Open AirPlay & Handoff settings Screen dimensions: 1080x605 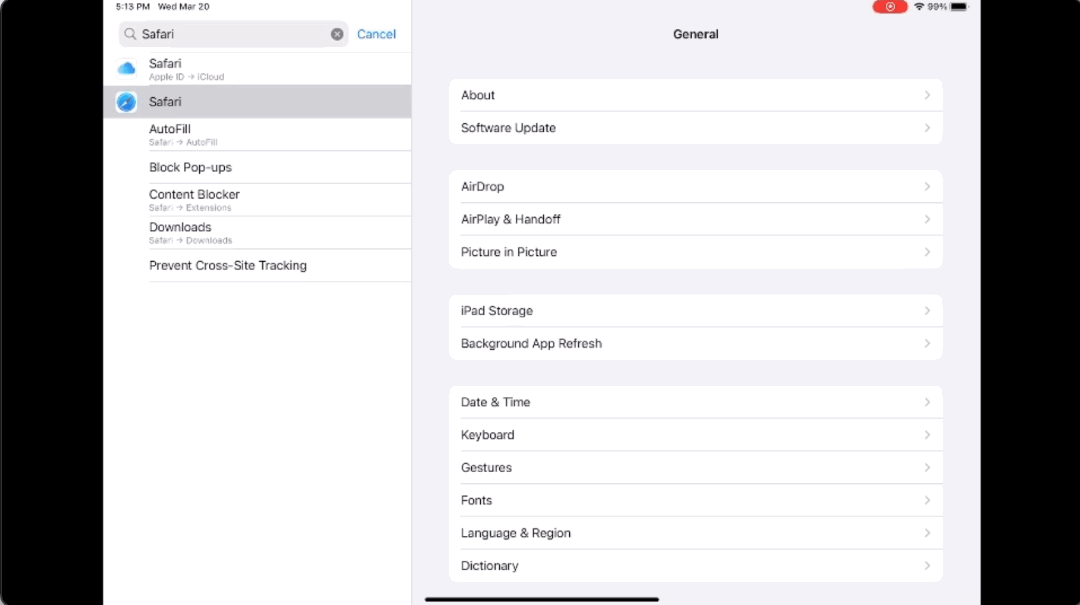click(x=695, y=219)
